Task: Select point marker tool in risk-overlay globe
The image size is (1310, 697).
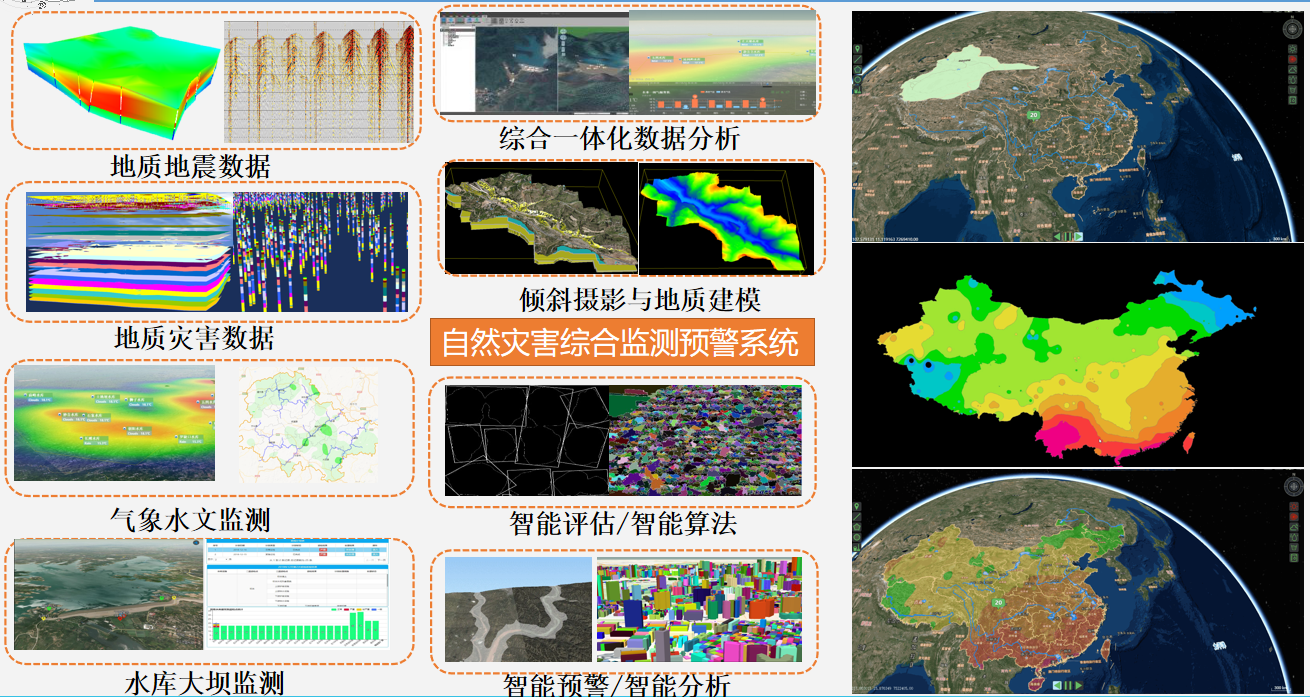Action: 857,506
